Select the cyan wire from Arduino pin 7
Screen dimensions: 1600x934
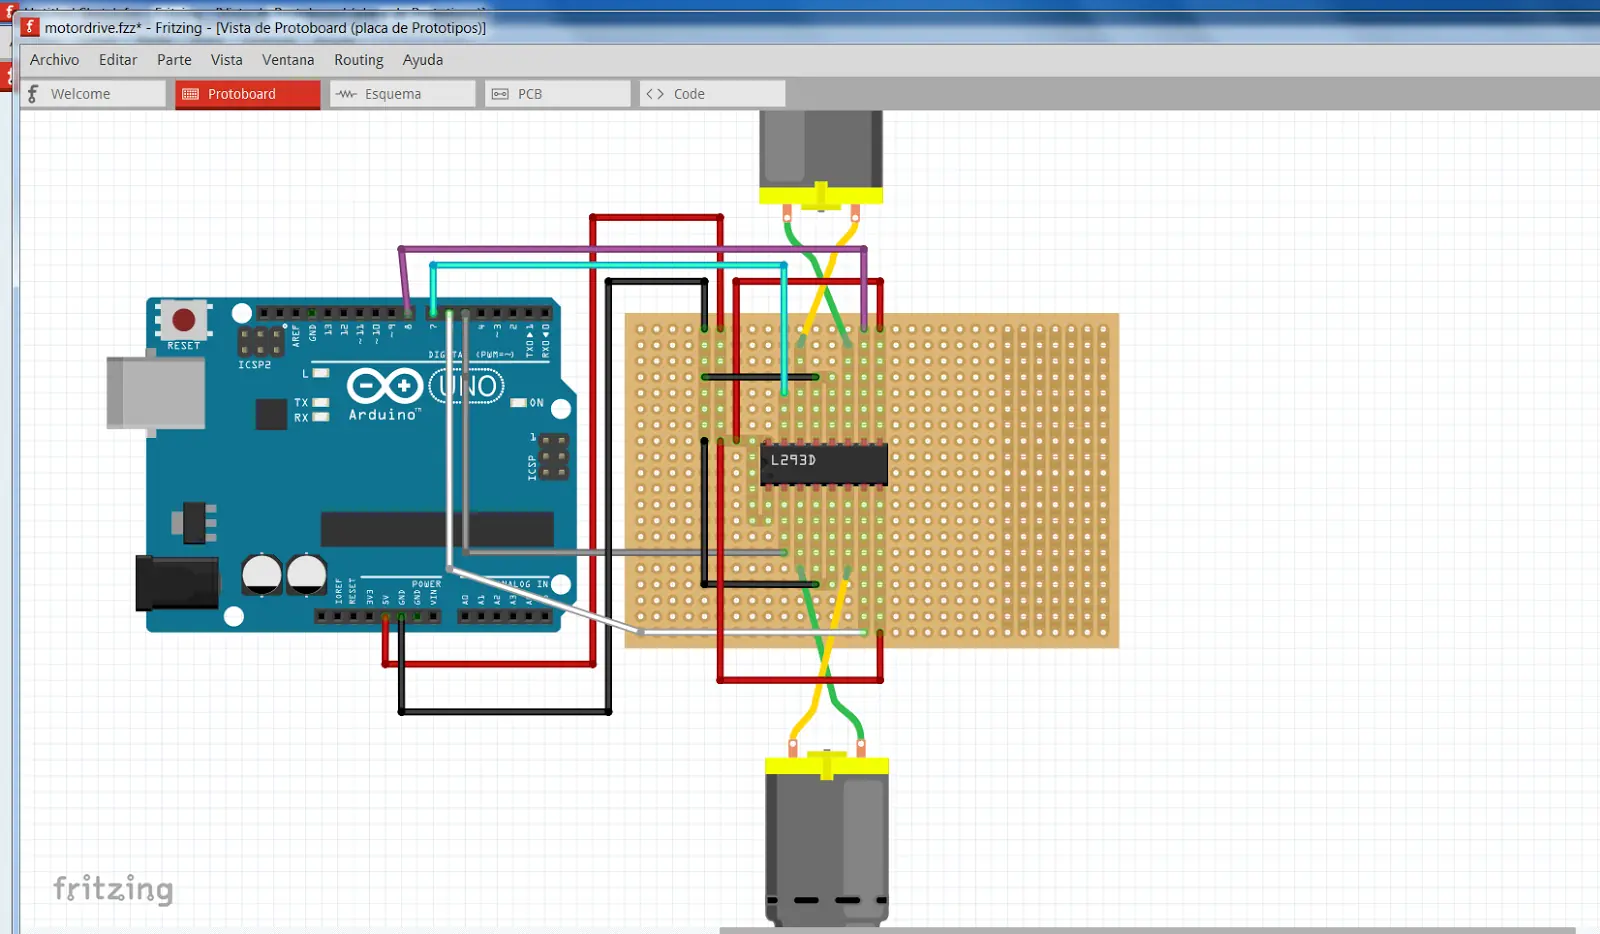(x=608, y=265)
